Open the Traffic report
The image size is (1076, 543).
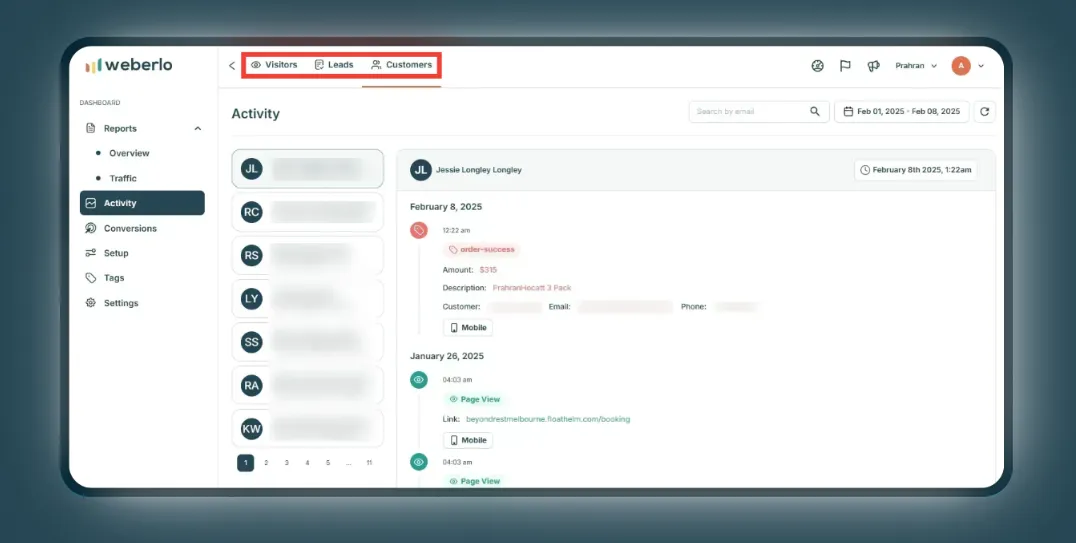click(123, 178)
